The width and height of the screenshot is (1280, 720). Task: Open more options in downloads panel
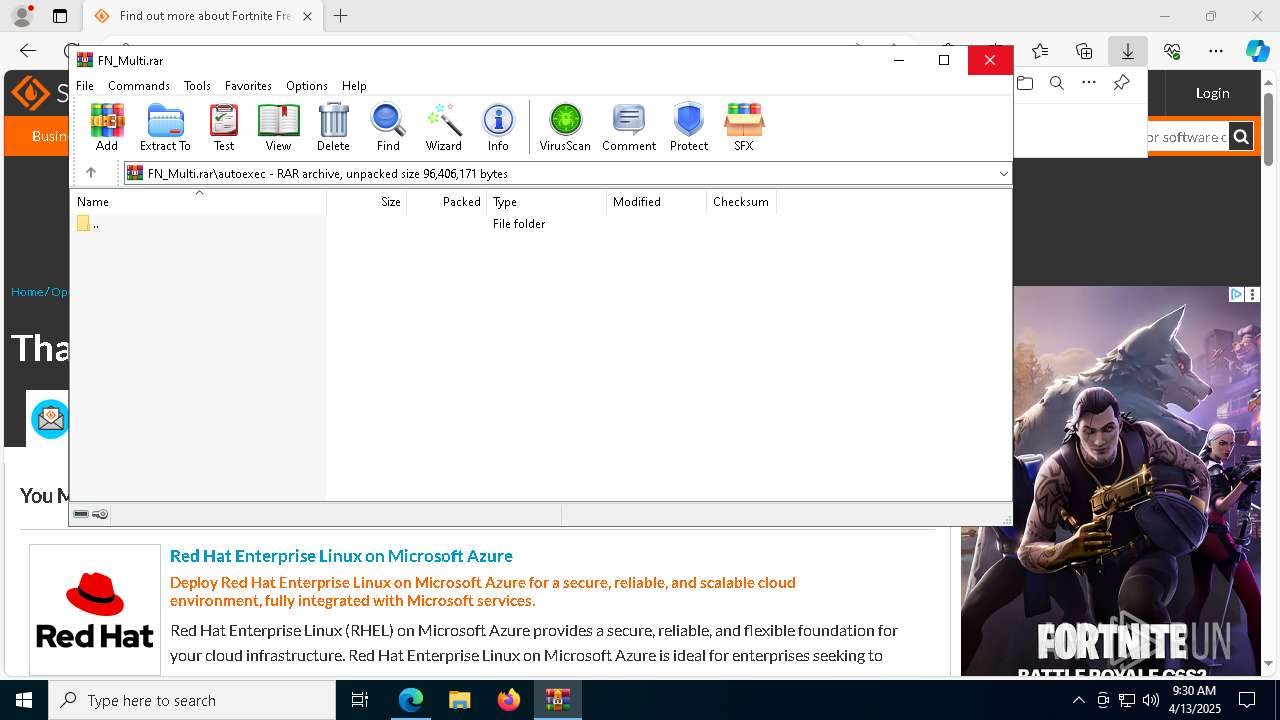[x=1089, y=83]
